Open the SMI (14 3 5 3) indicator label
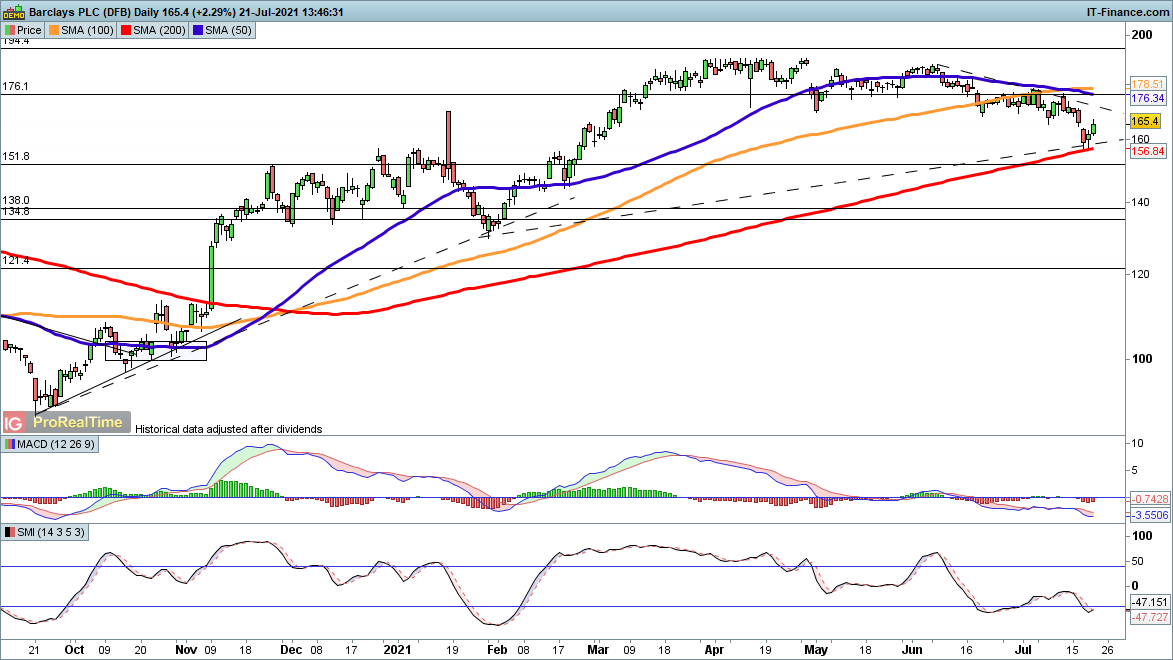The height and width of the screenshot is (660, 1173). (x=45, y=533)
